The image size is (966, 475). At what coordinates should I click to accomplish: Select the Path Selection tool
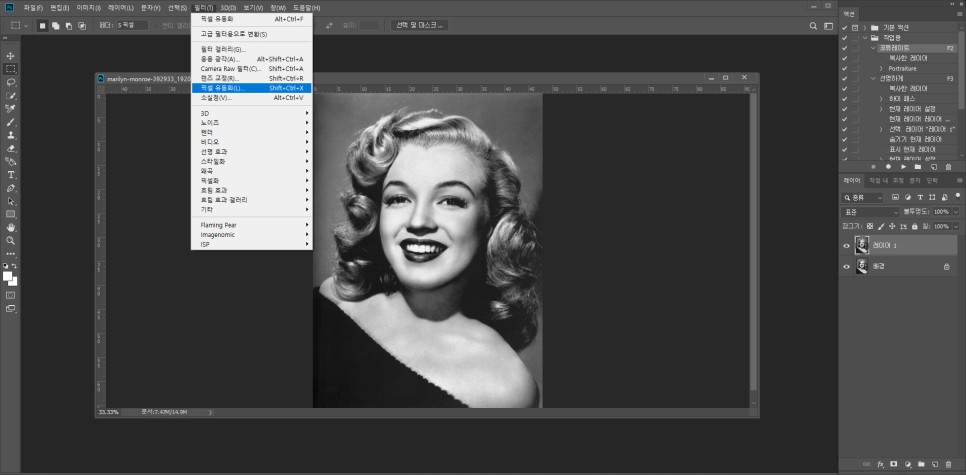click(10, 201)
